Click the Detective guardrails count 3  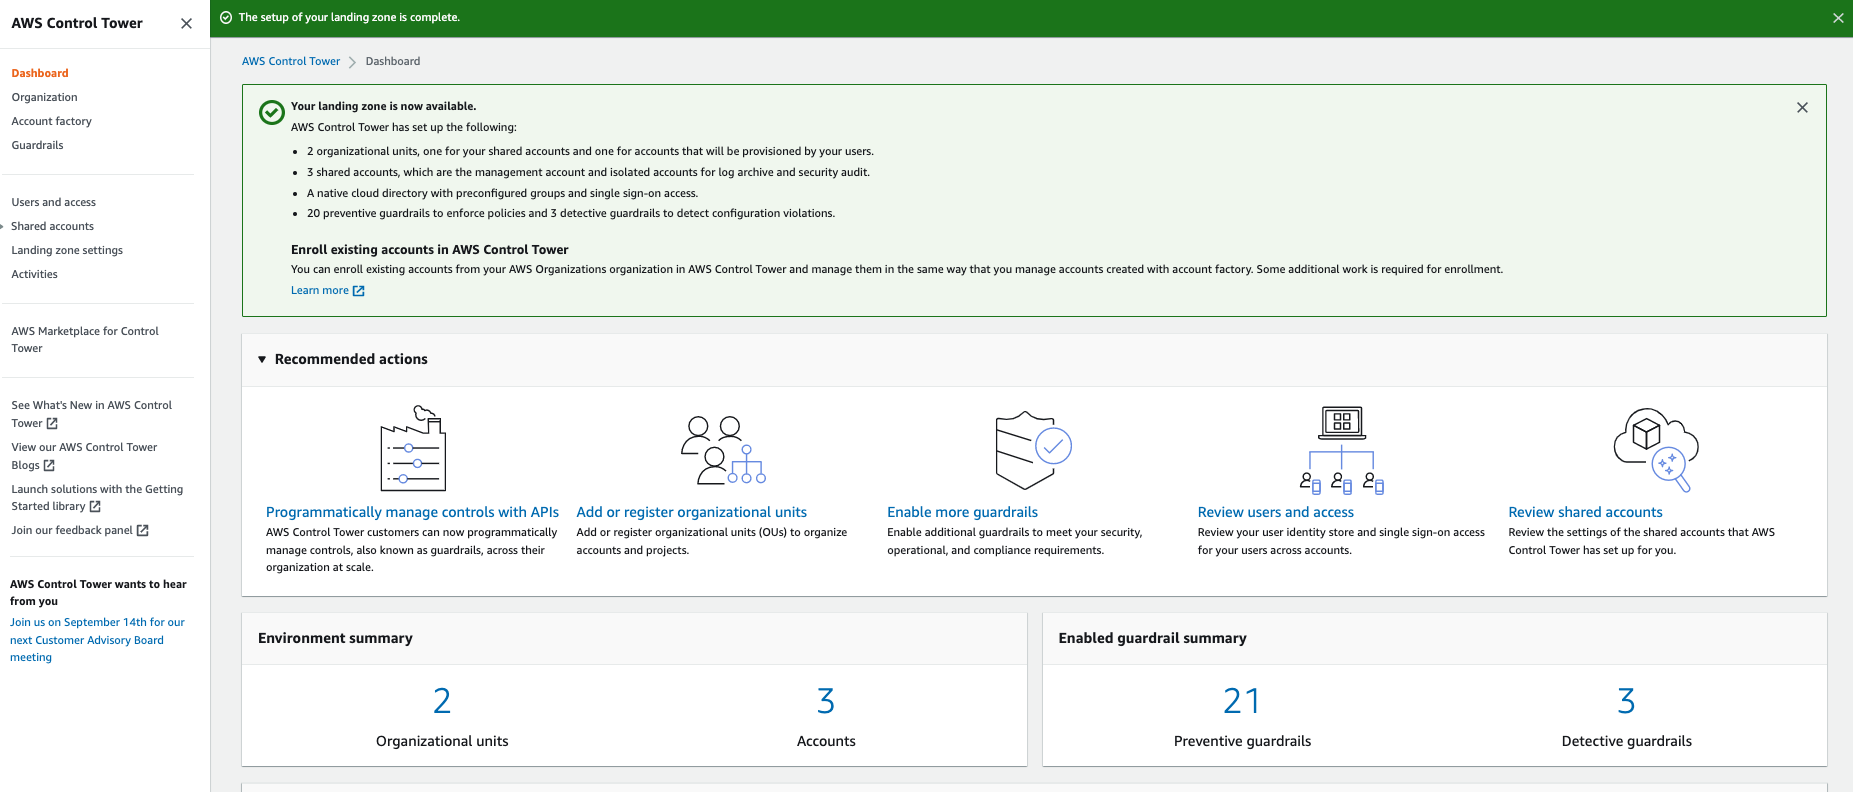tap(1627, 701)
